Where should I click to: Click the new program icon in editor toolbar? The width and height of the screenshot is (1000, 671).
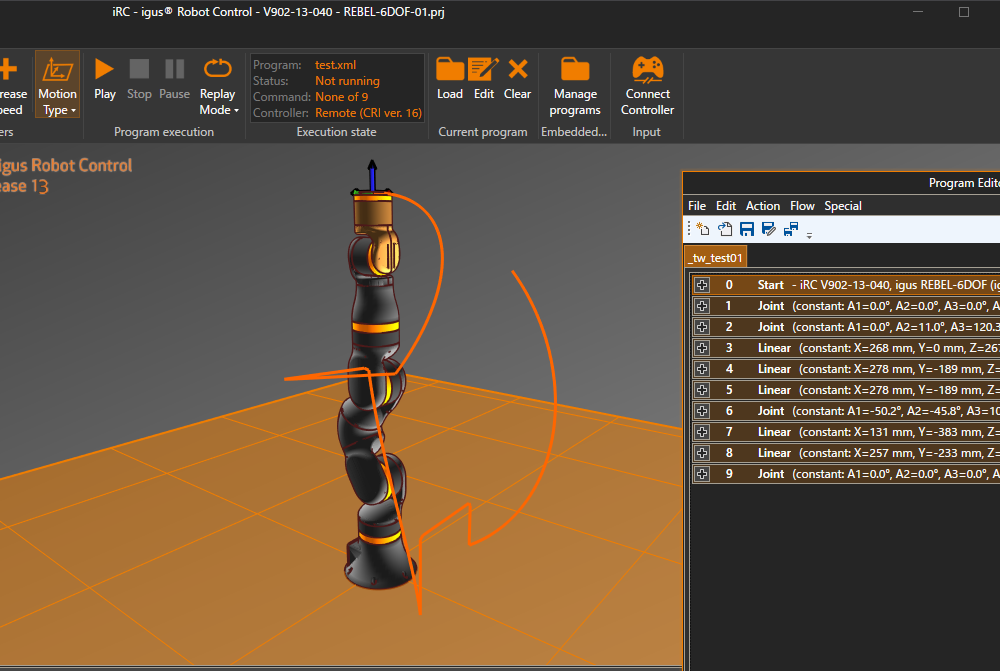pos(703,229)
